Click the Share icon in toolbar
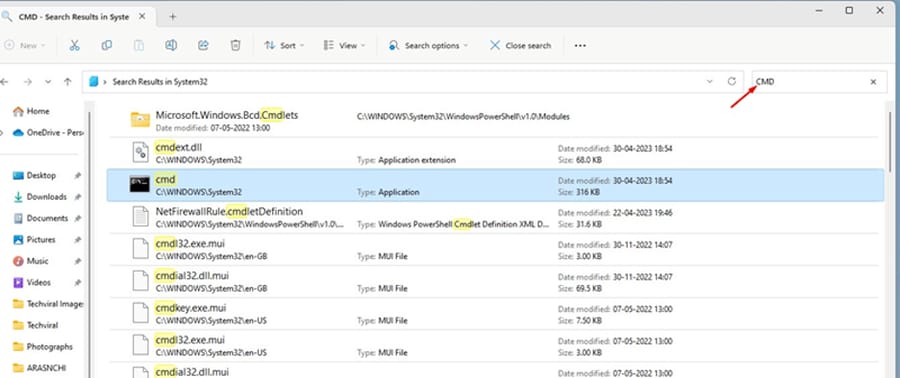900x378 pixels. tap(203, 45)
